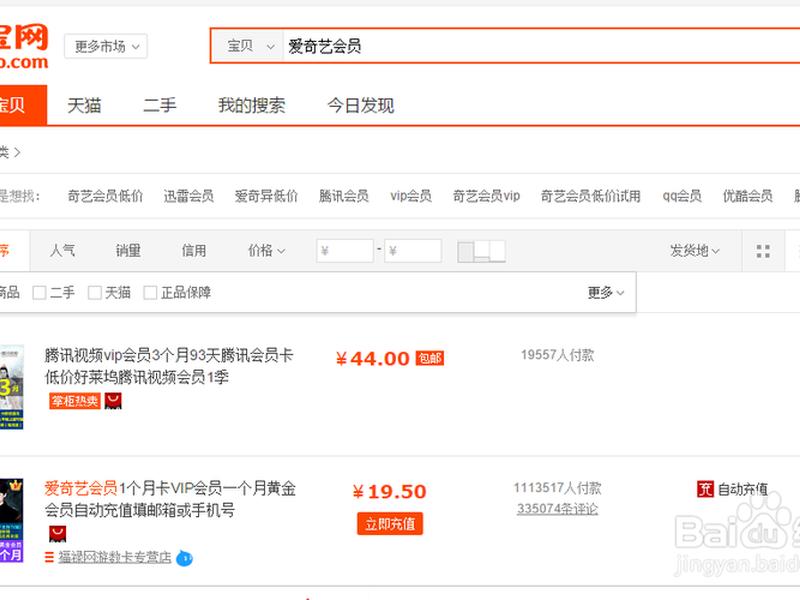Screen dimensions: 800x600
Task: Click the search field containing 爱奇艺会员
Action: pos(541,46)
